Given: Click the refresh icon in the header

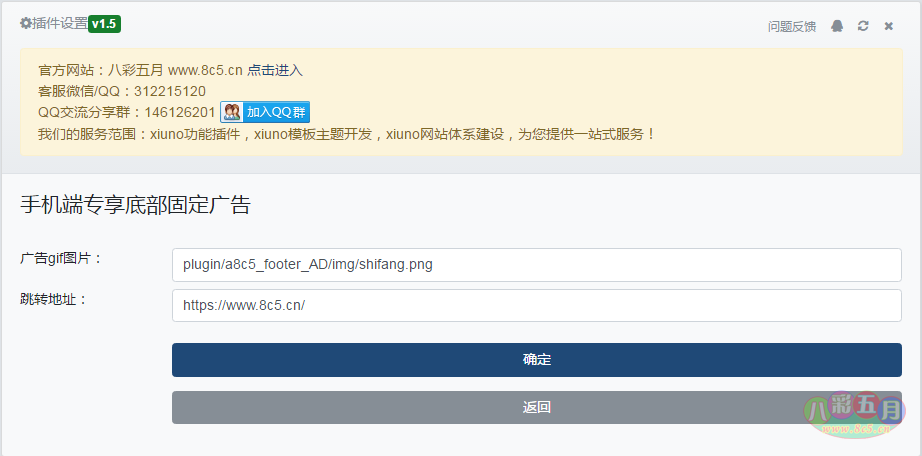Looking at the screenshot, I should (x=863, y=26).
